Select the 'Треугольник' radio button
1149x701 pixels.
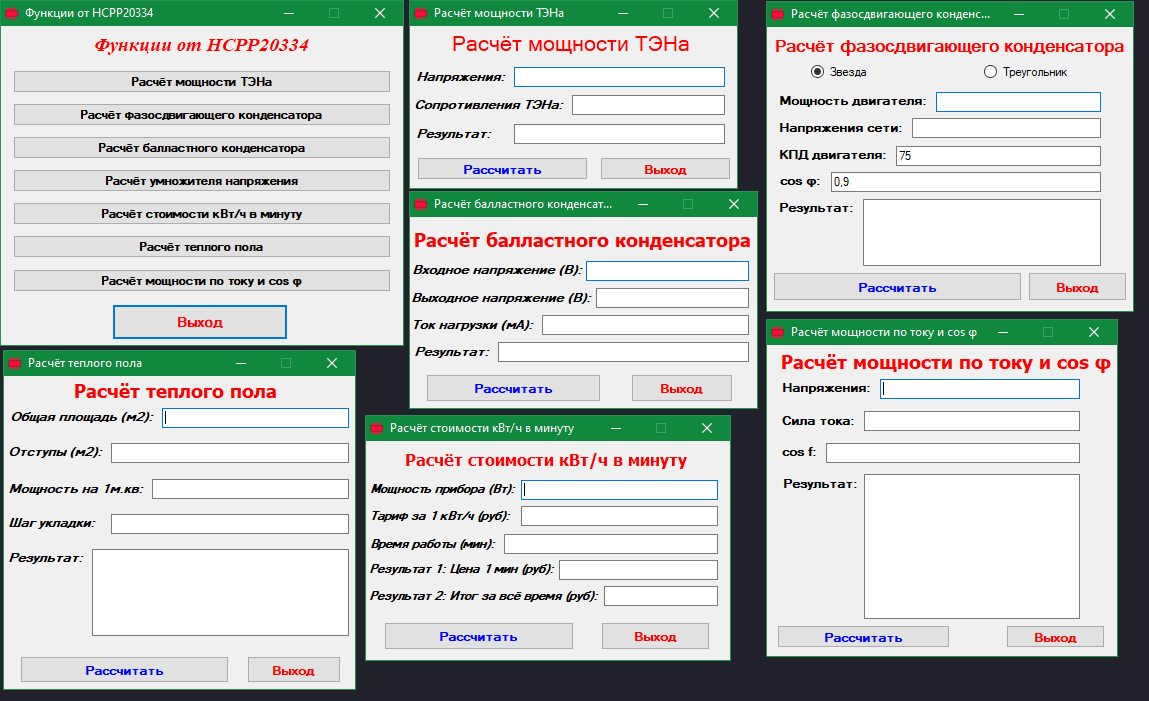tap(991, 72)
